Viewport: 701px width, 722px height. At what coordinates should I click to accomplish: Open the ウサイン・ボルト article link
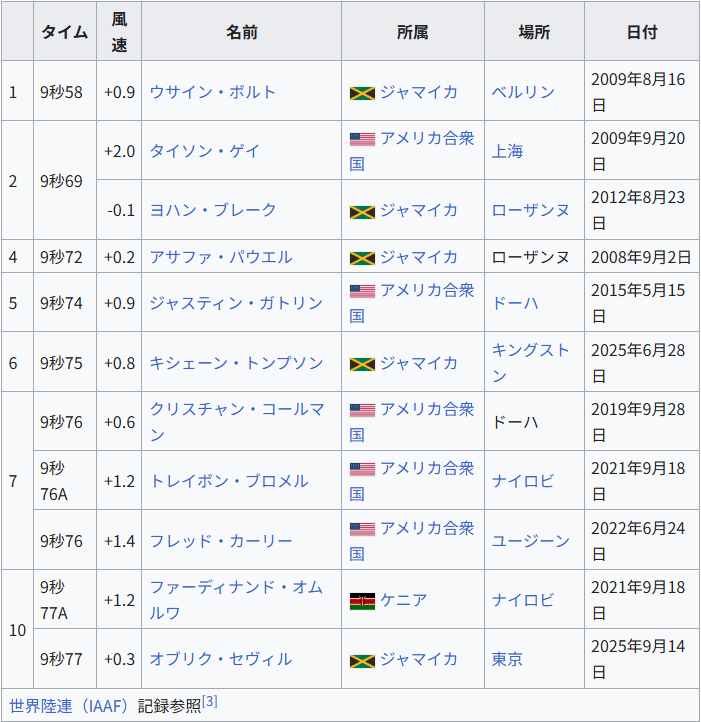tap(212, 92)
